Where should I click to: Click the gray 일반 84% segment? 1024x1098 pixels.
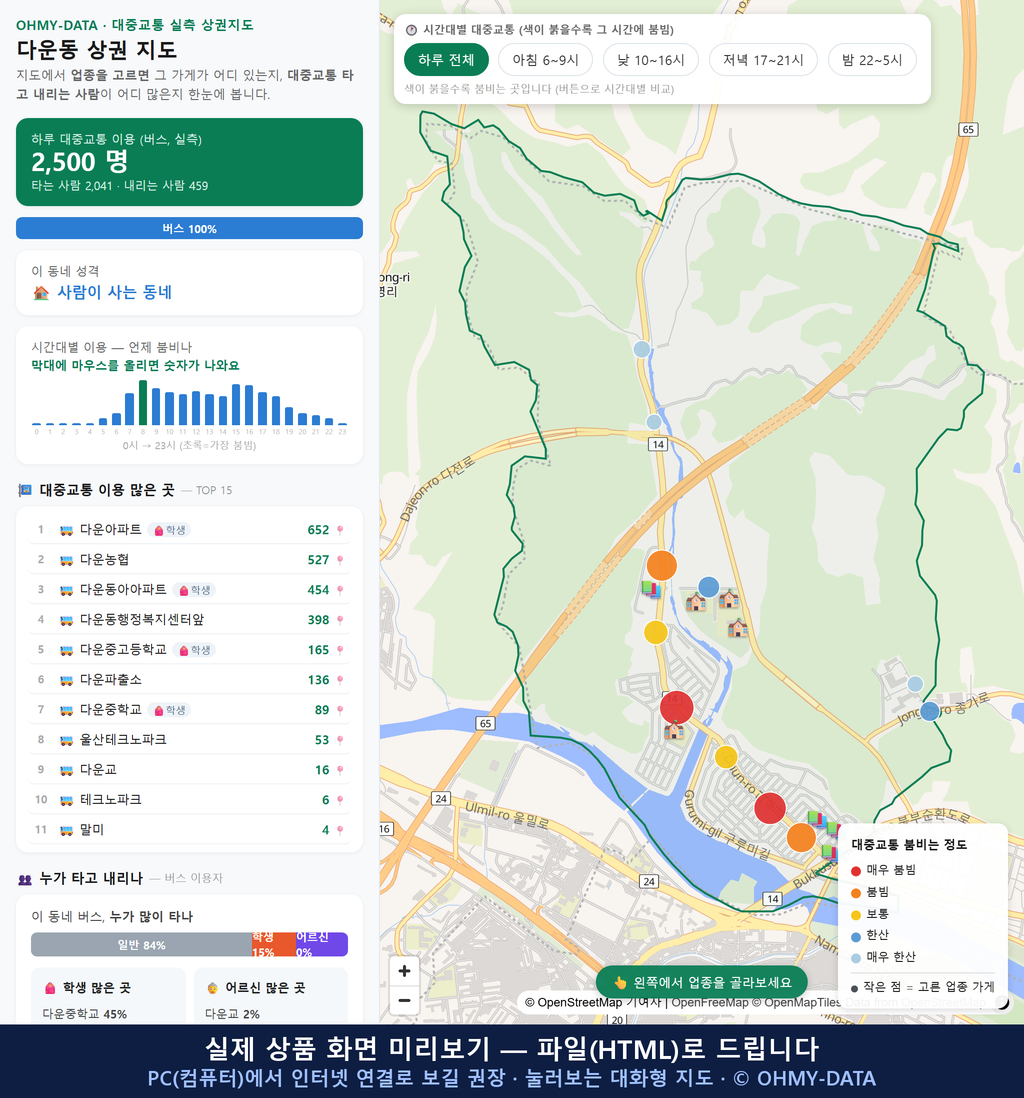[x=141, y=945]
